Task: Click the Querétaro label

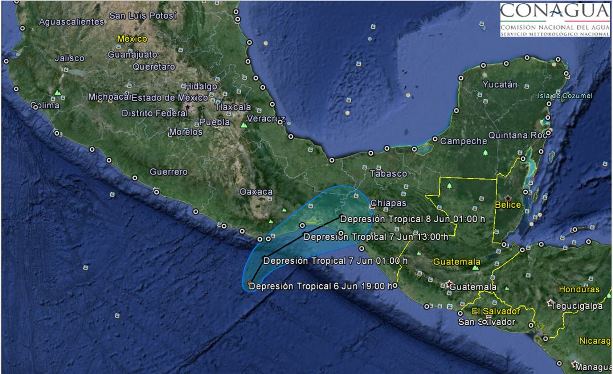Action: [154, 67]
